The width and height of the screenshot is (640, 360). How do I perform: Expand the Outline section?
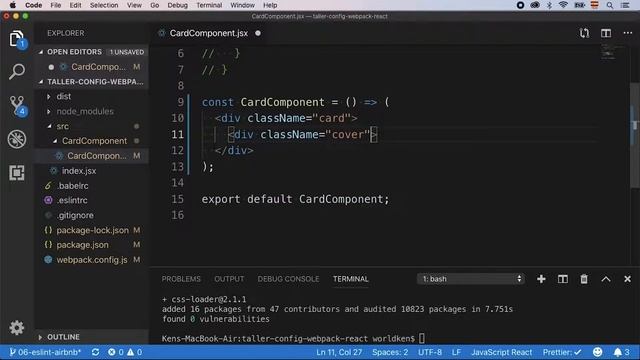coord(40,337)
